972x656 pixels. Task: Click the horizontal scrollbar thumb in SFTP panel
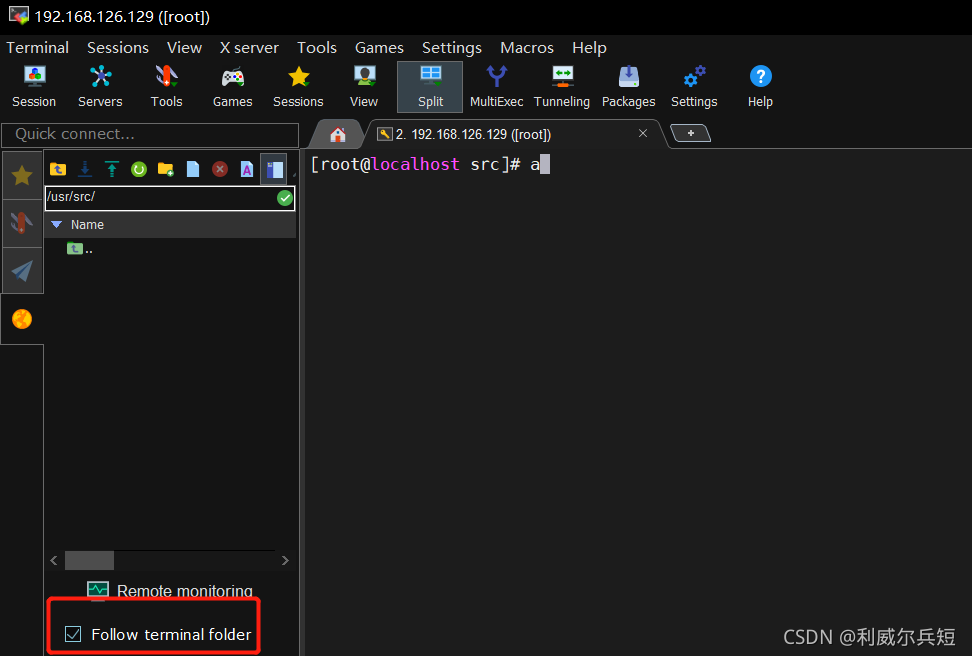tap(89, 561)
